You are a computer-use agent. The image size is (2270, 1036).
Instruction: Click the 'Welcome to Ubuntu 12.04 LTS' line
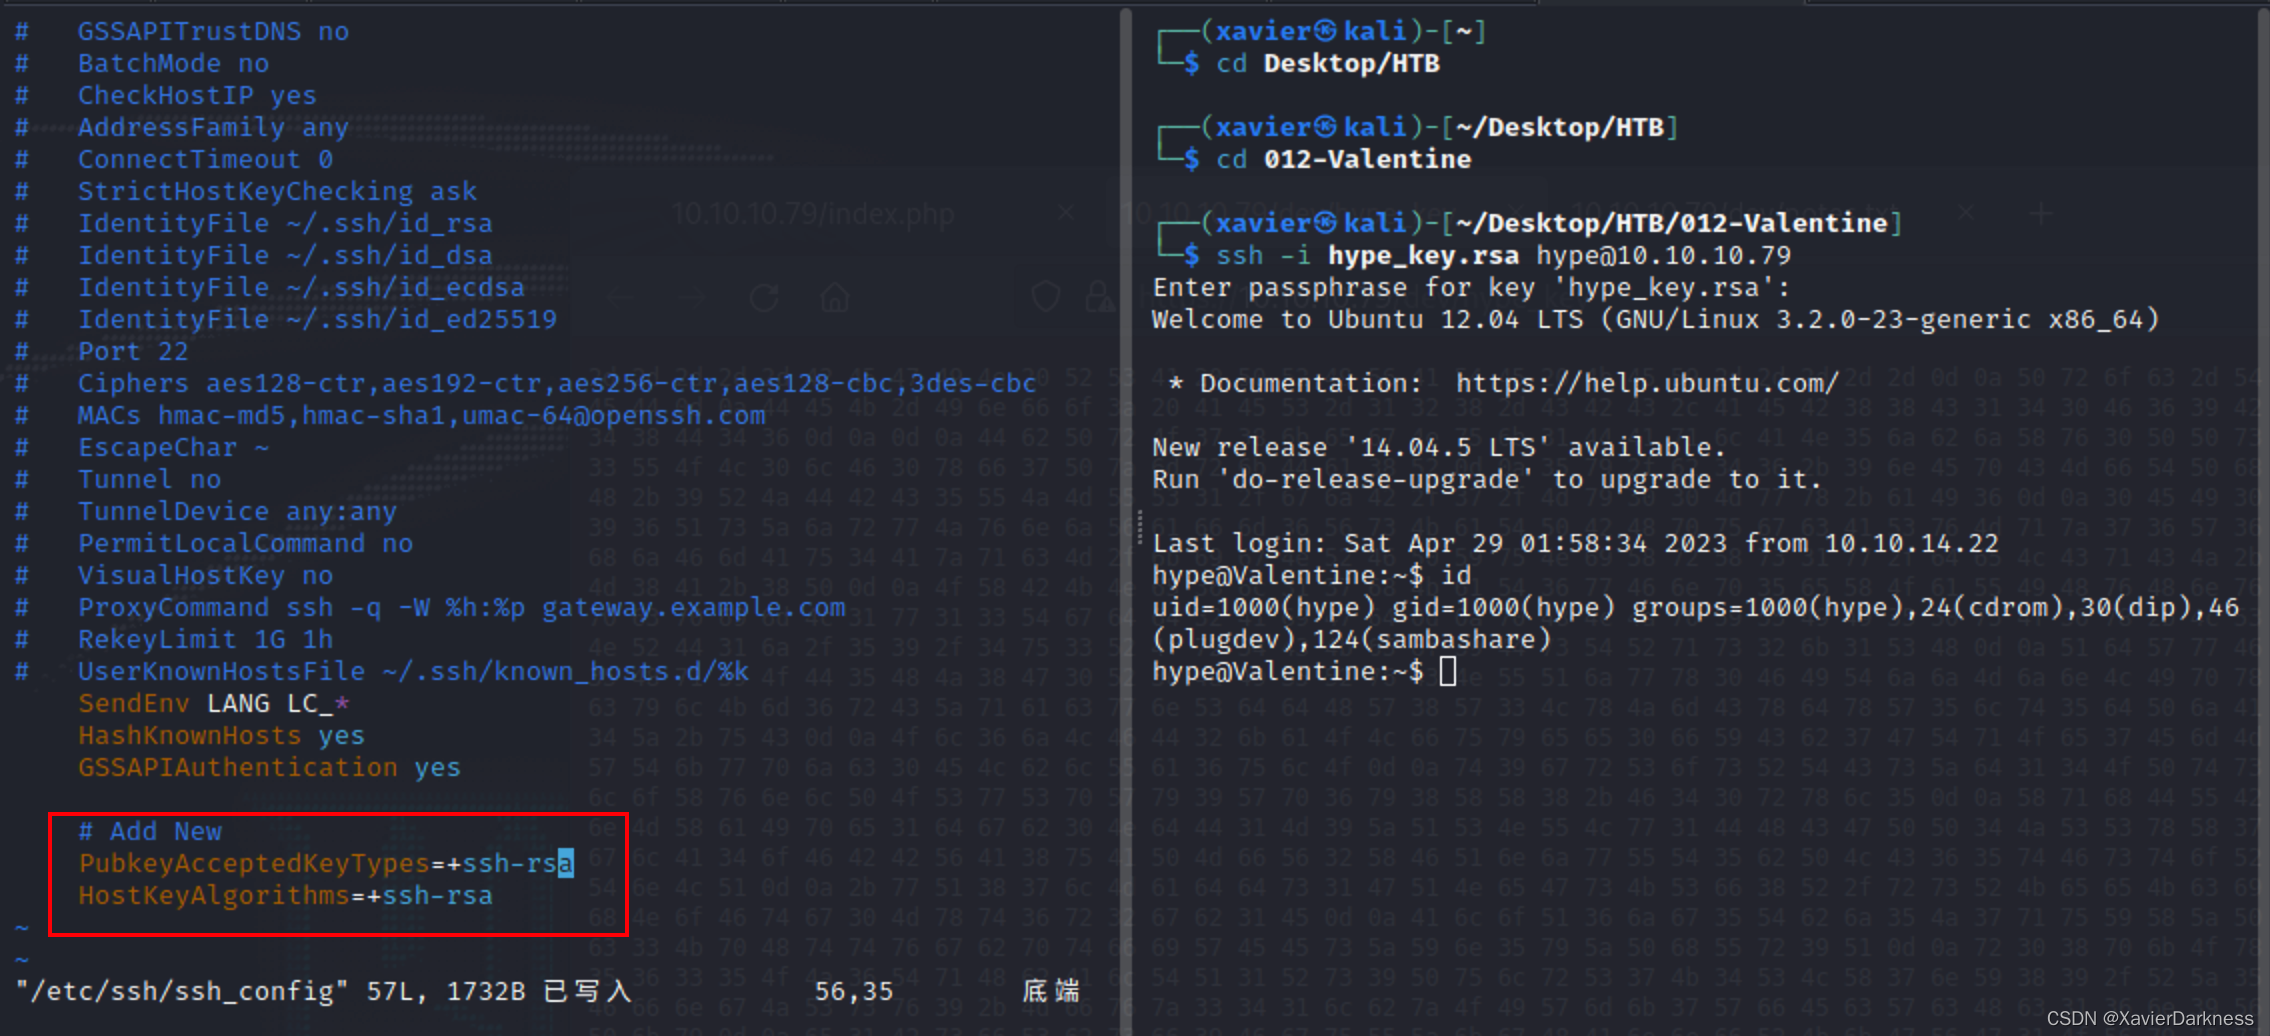click(x=1655, y=319)
